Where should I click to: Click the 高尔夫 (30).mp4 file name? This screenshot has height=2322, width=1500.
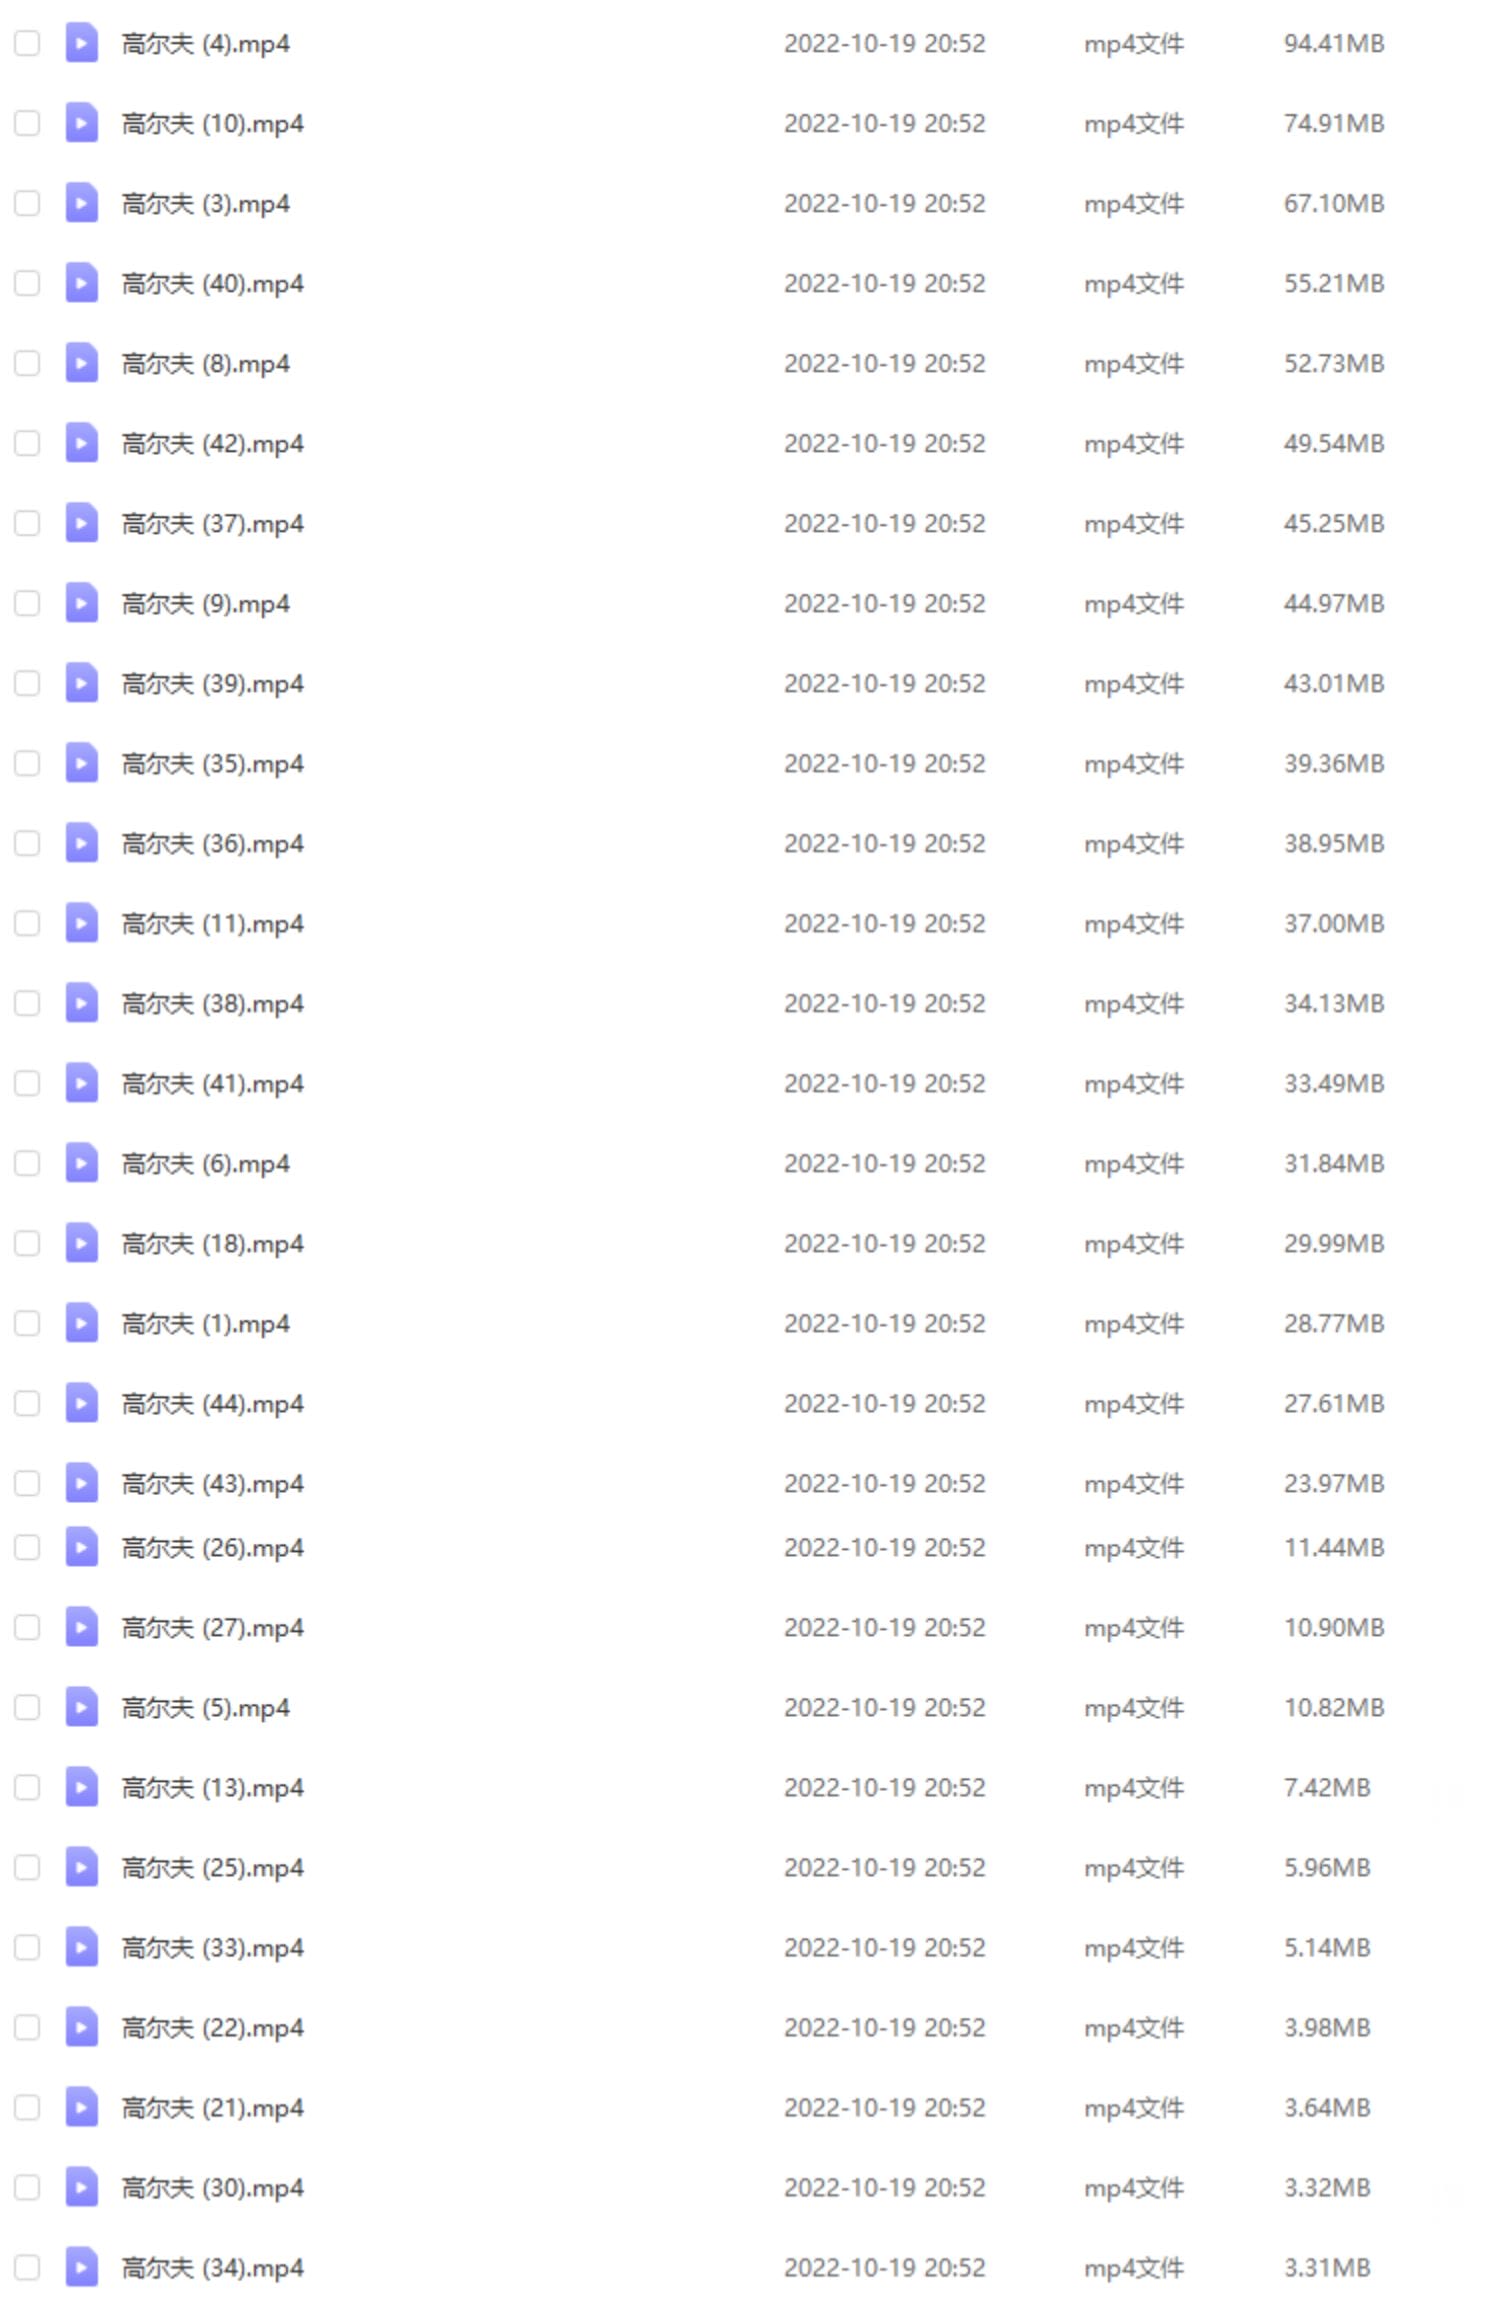[x=212, y=2188]
